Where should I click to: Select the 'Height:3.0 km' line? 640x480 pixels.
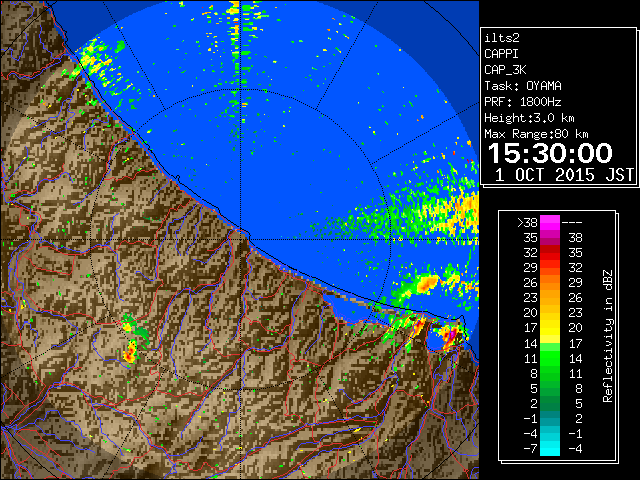pyautogui.click(x=529, y=118)
